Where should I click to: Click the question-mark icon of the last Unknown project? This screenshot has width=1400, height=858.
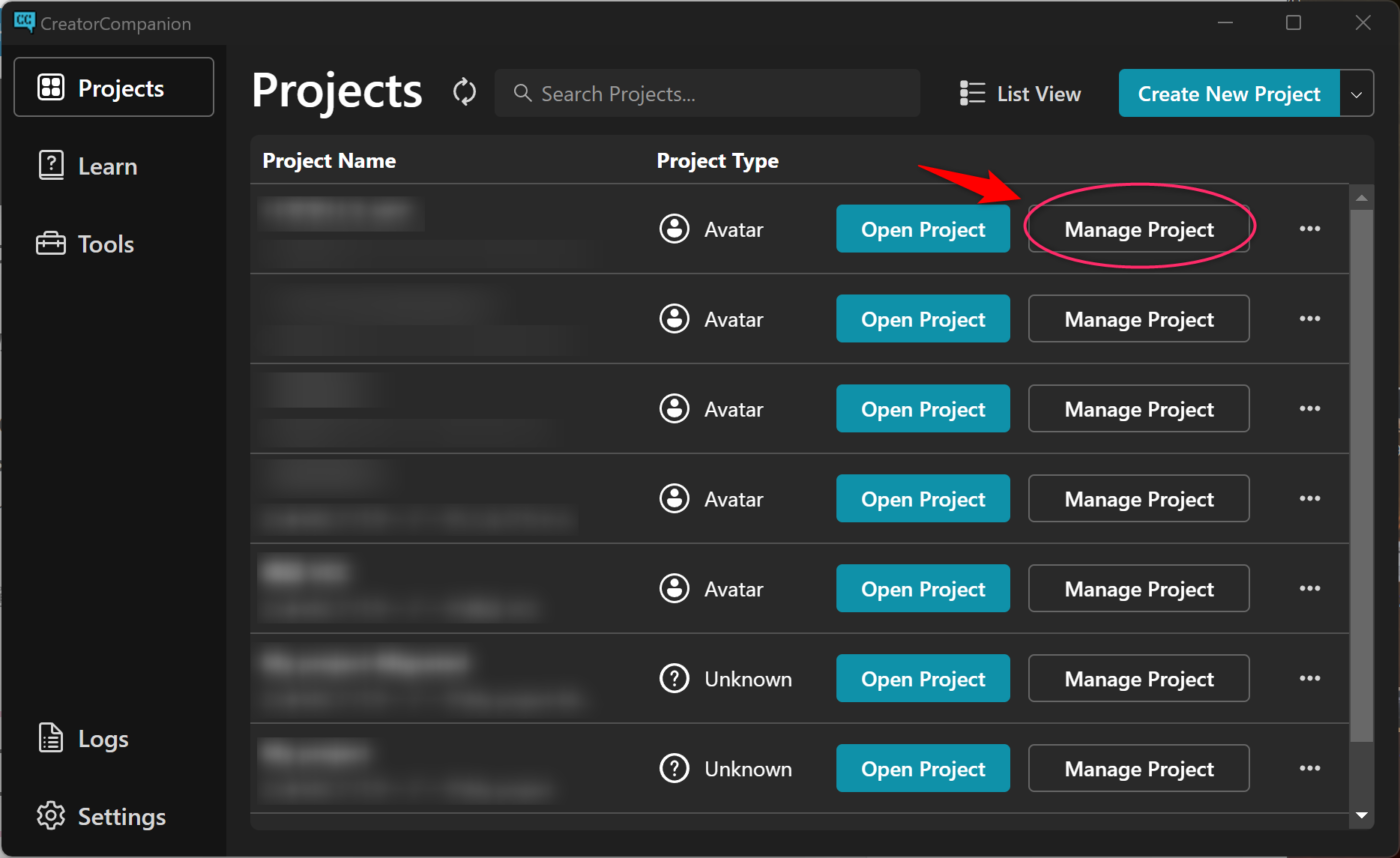(675, 769)
